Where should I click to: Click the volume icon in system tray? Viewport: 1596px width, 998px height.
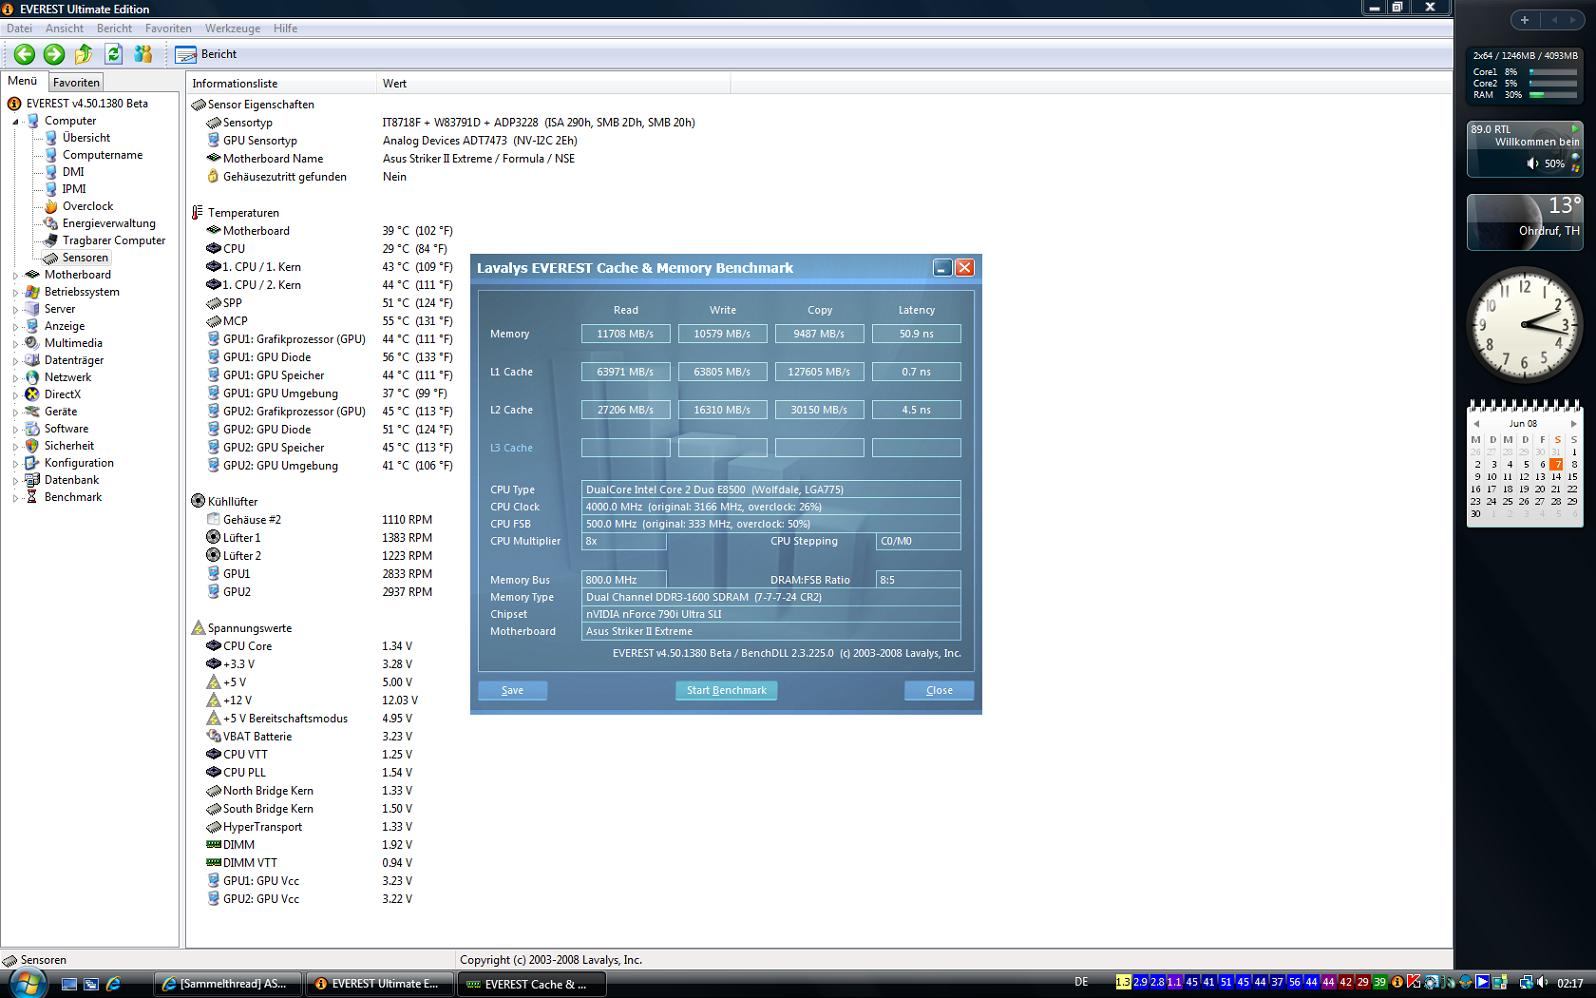coord(1542,983)
